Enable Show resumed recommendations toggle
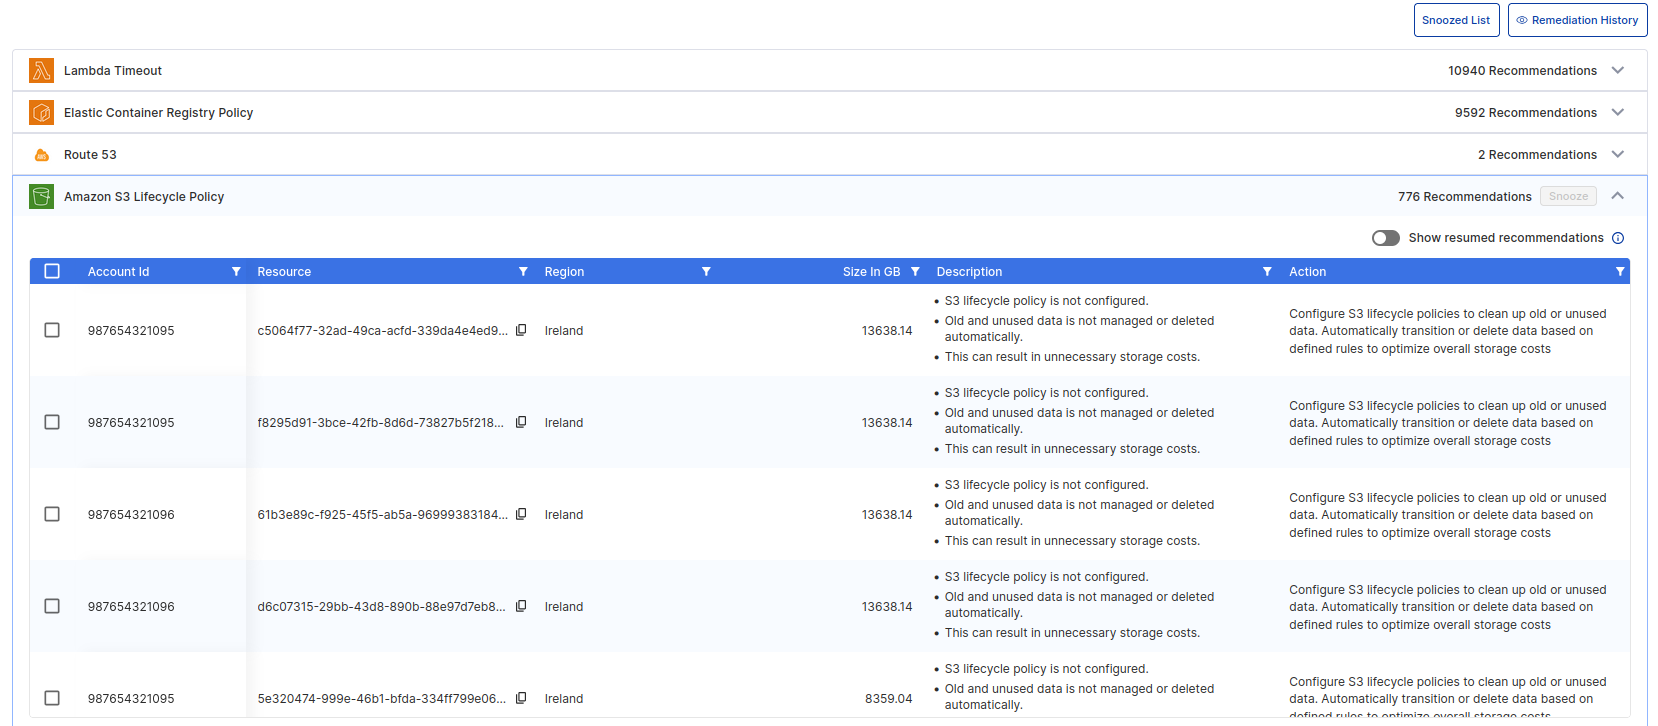1658x726 pixels. coord(1385,238)
